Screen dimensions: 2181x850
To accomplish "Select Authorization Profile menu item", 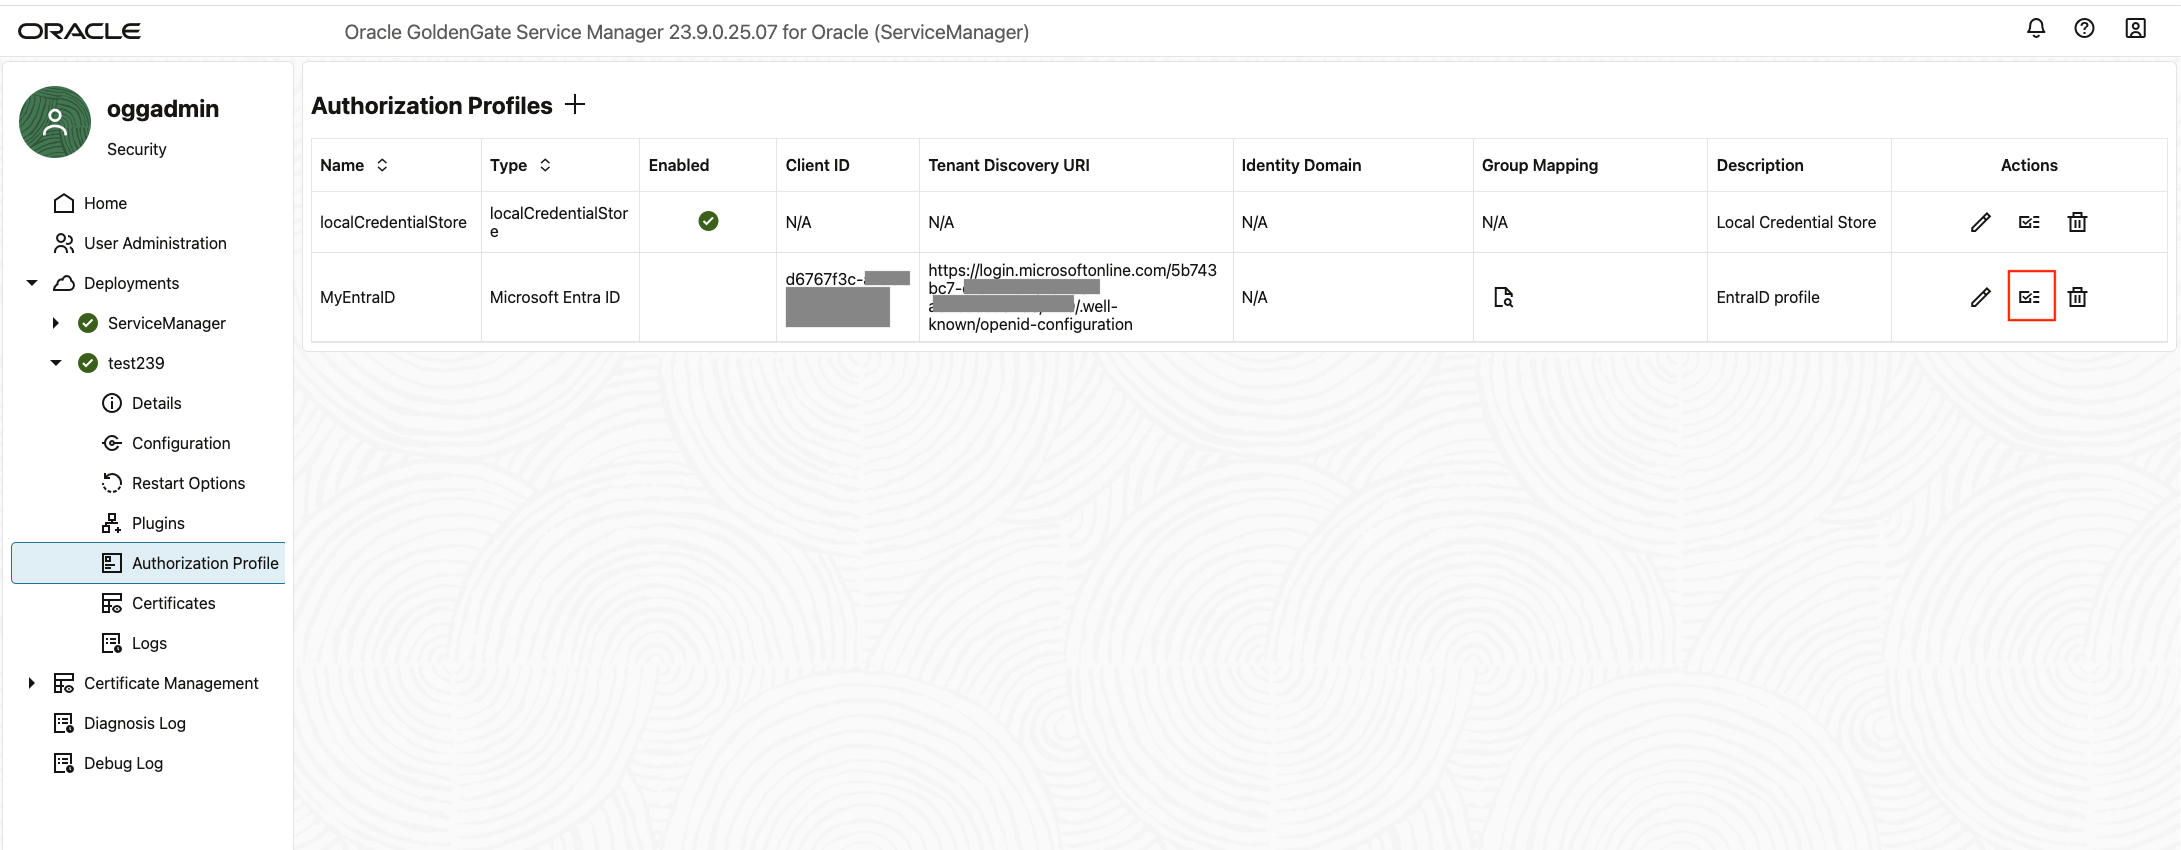I will tap(148, 563).
